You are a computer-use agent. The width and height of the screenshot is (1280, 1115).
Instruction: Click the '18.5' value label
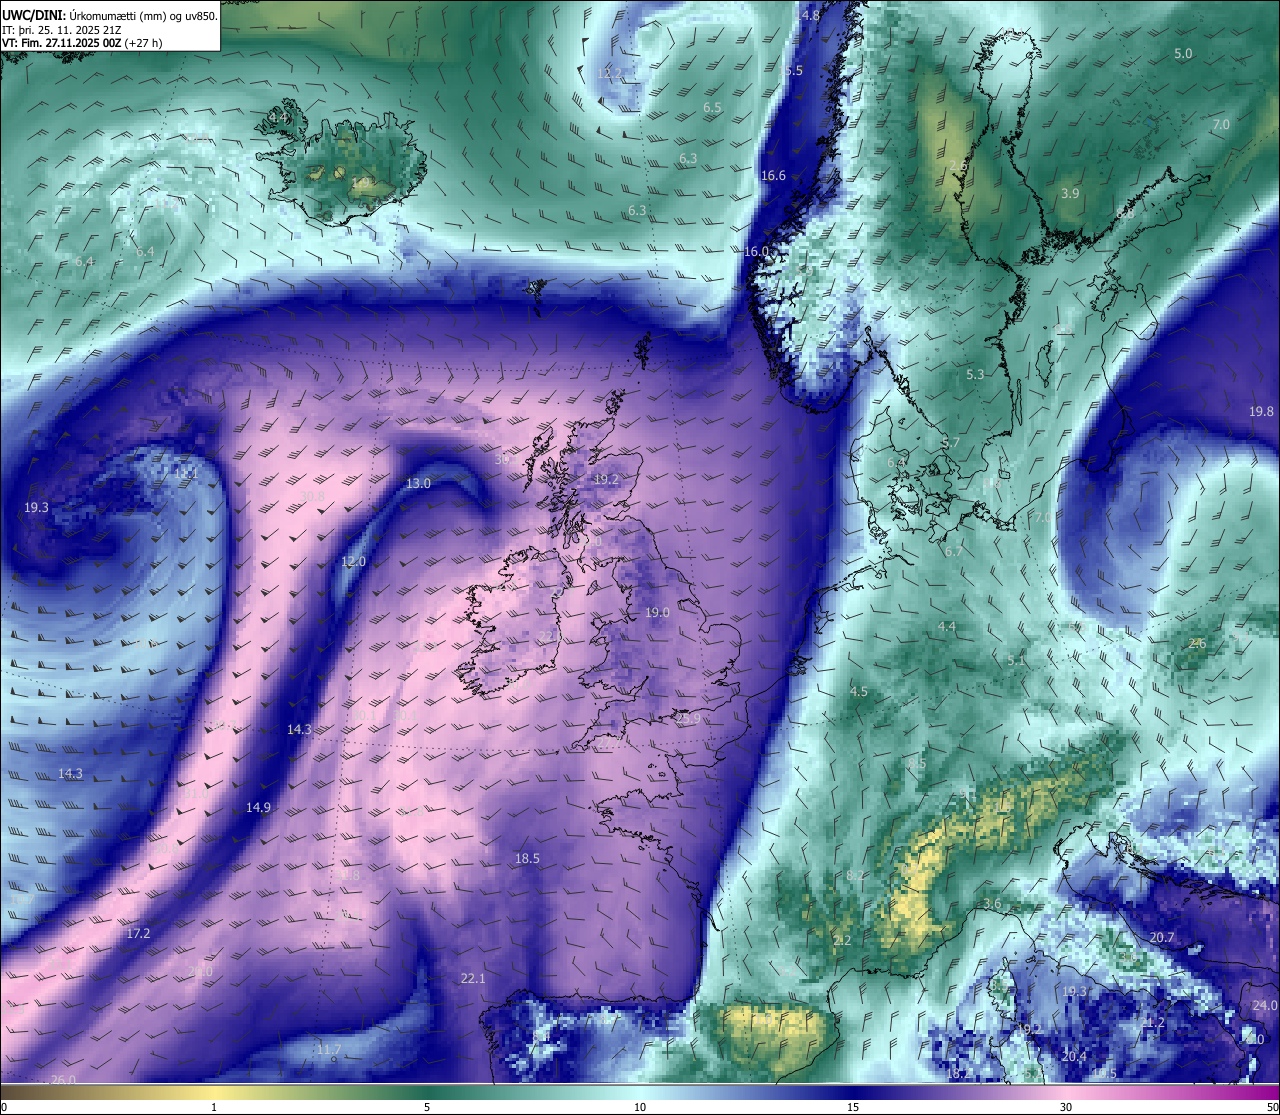point(527,858)
